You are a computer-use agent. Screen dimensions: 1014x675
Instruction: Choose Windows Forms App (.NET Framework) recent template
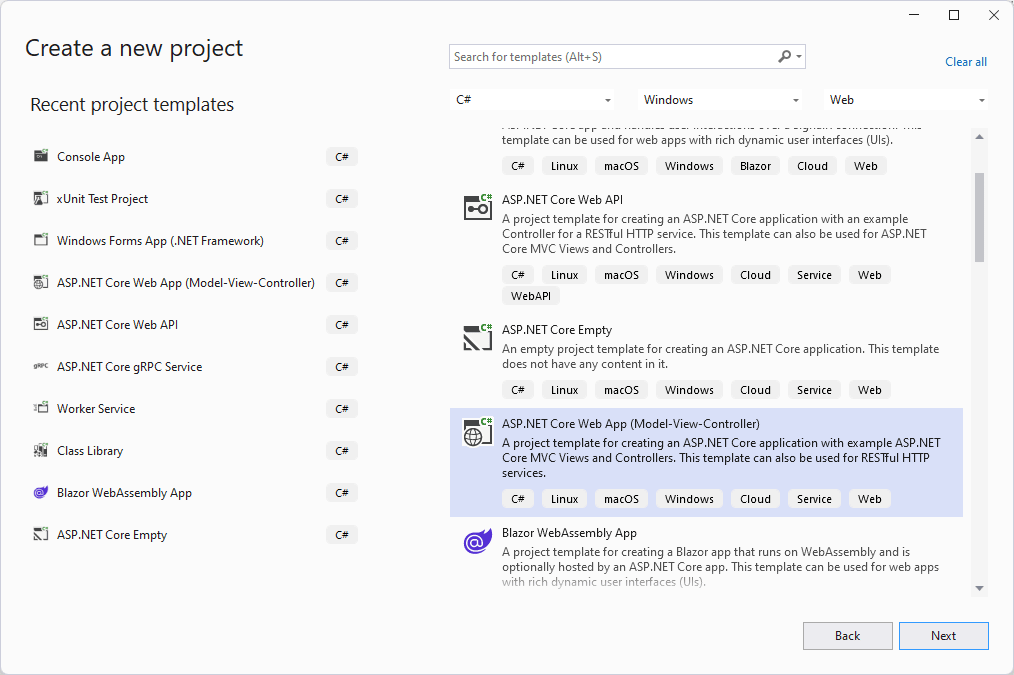coord(160,241)
